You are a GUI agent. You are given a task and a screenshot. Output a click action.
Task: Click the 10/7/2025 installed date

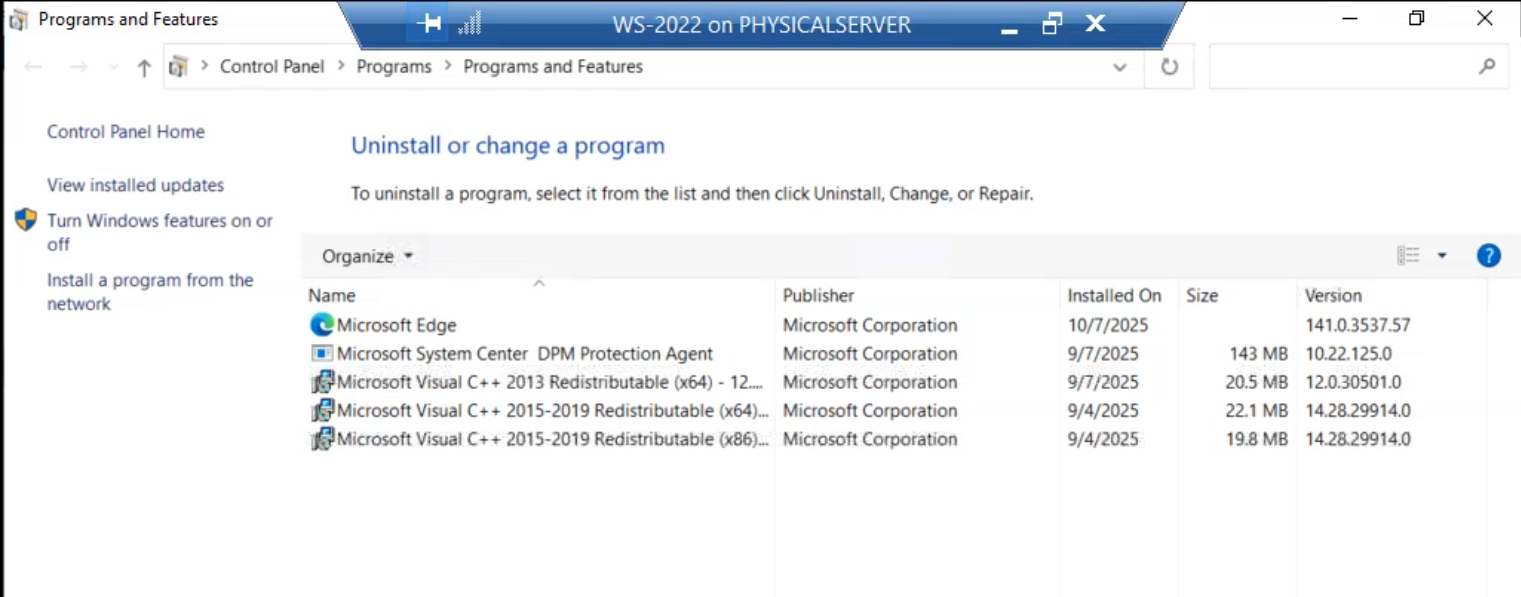tap(1107, 325)
